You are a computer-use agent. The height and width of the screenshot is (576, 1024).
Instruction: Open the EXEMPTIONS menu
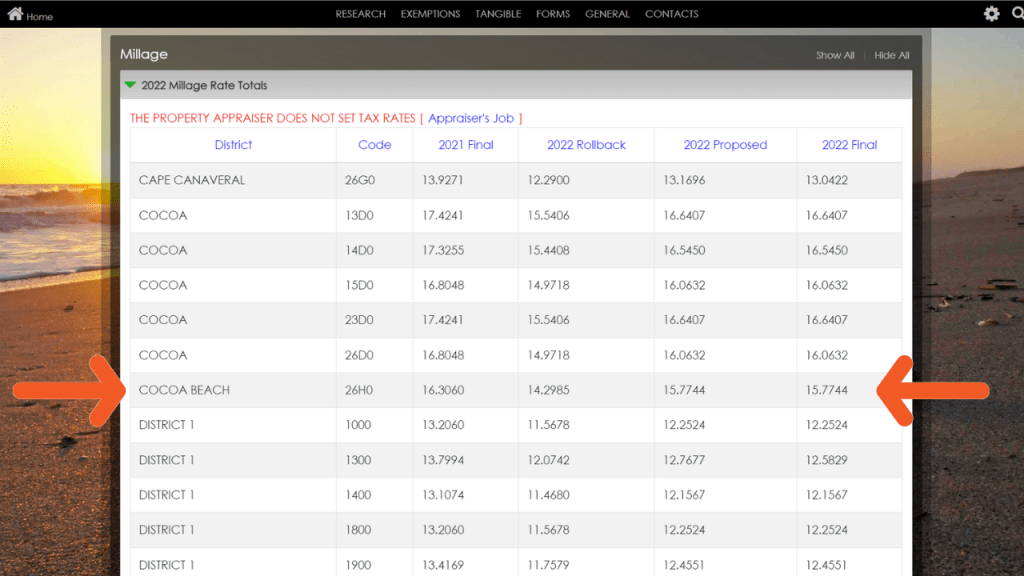pyautogui.click(x=430, y=14)
